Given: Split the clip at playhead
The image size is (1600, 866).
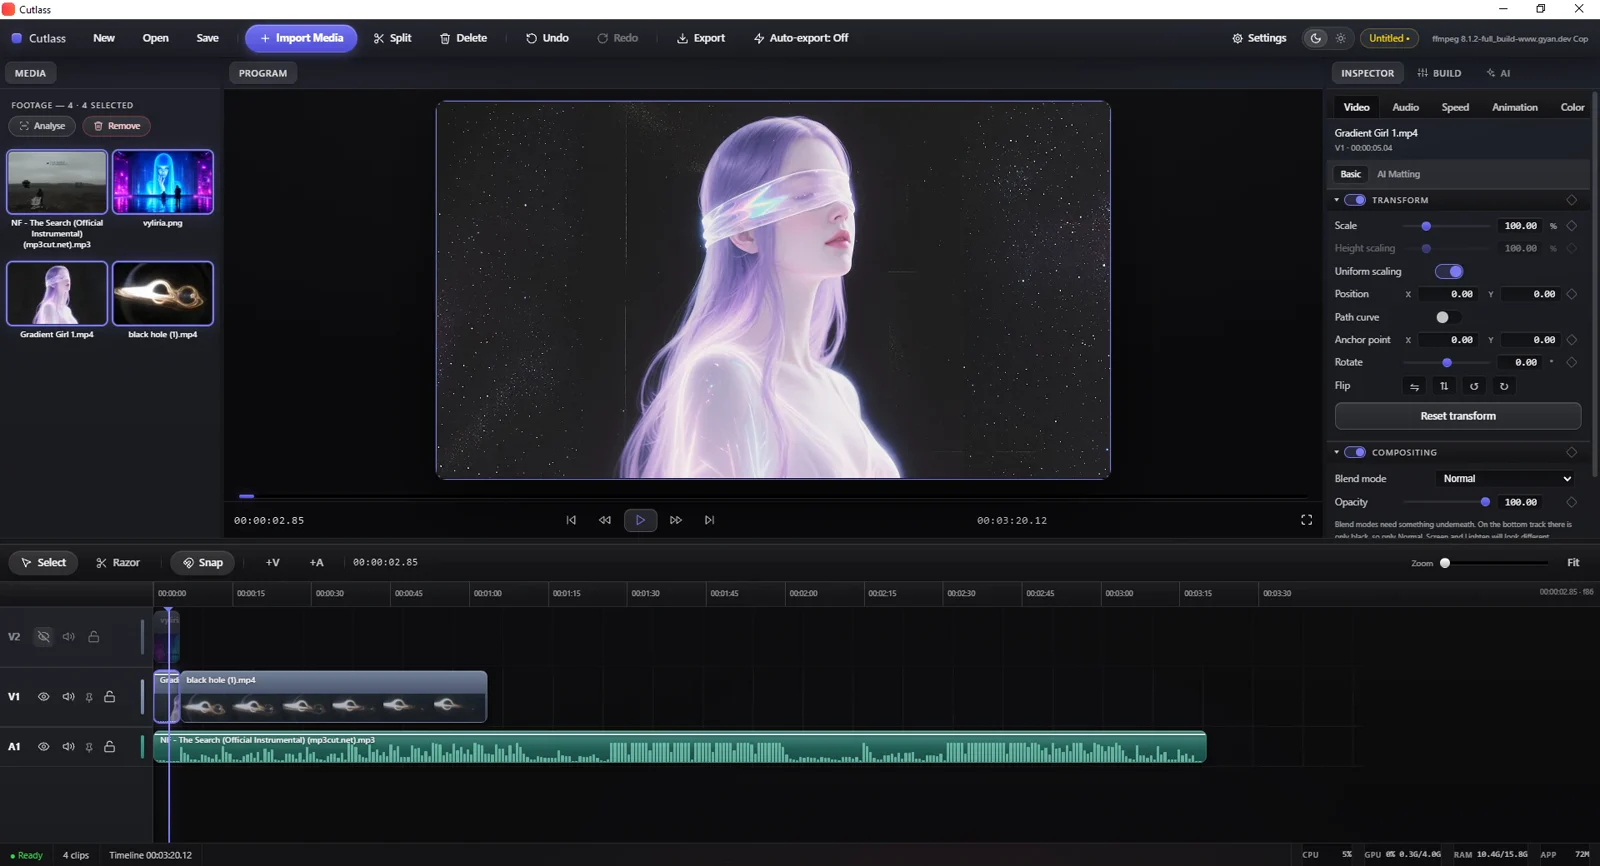Looking at the screenshot, I should [x=392, y=38].
